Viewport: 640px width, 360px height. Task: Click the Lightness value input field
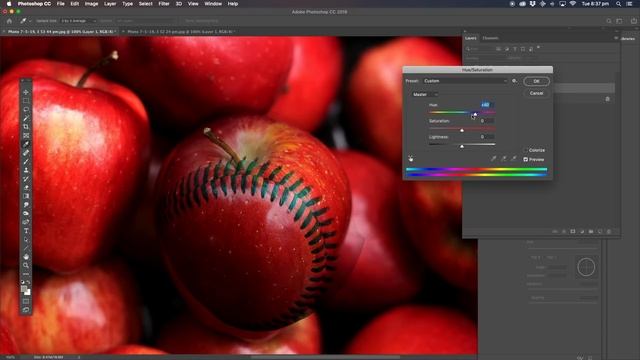click(487, 137)
